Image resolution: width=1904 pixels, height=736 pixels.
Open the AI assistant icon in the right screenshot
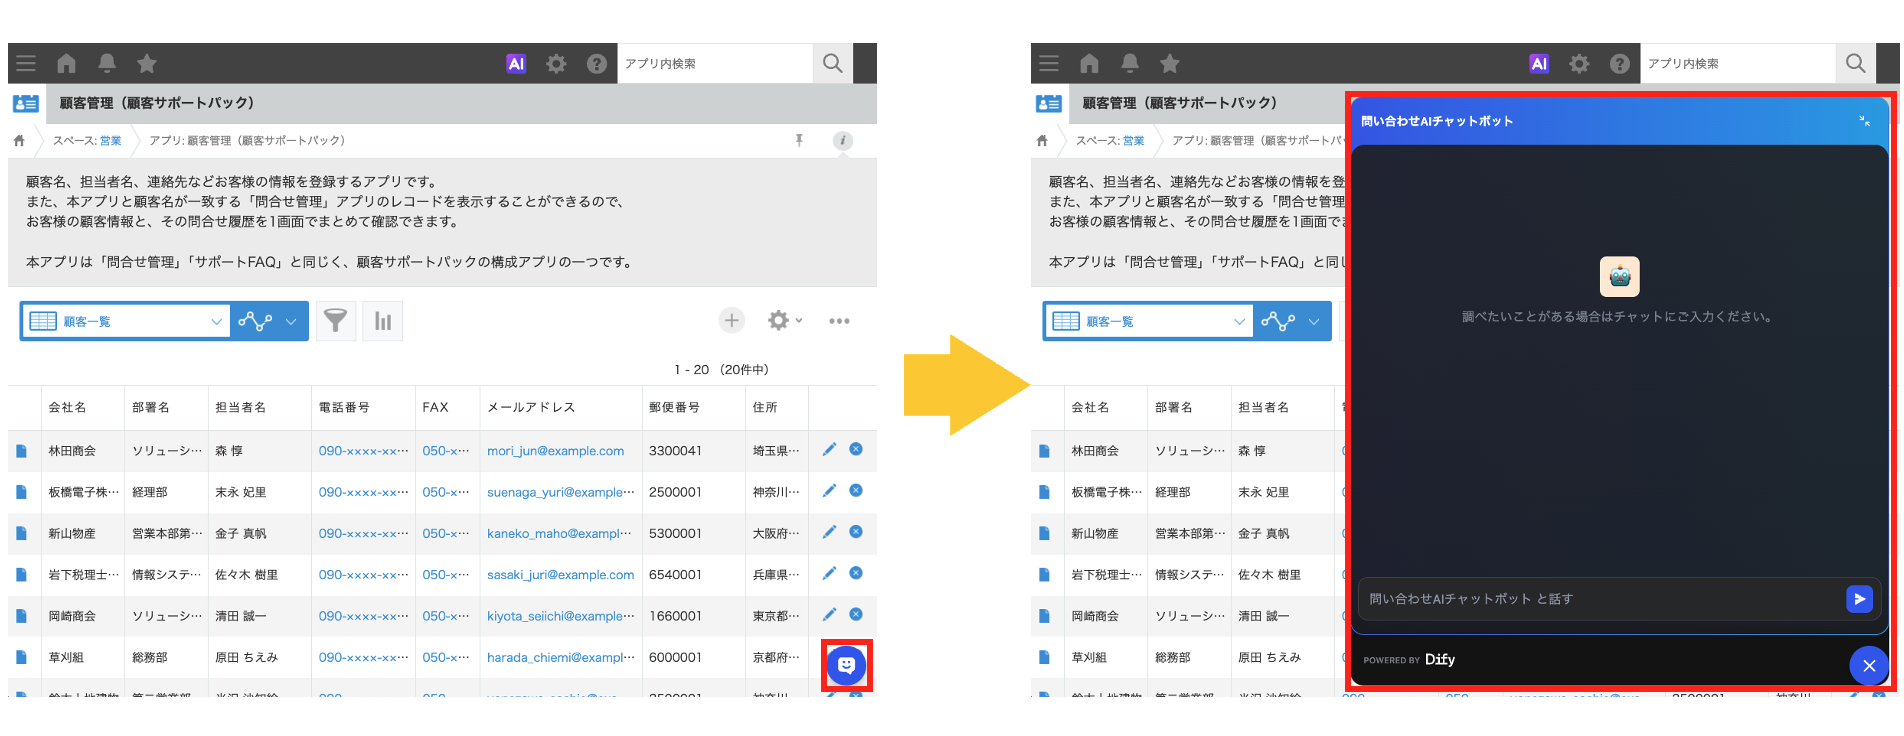(1539, 63)
